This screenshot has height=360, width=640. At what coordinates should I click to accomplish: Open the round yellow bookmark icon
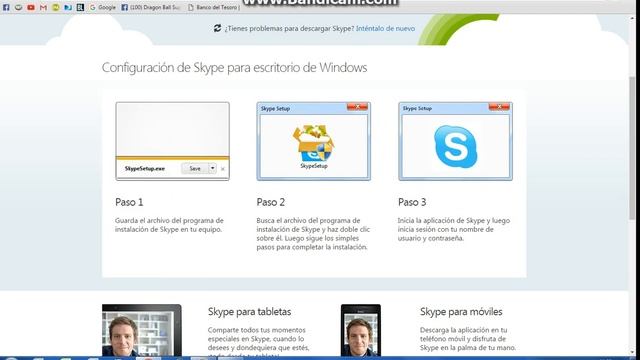(x=56, y=7)
